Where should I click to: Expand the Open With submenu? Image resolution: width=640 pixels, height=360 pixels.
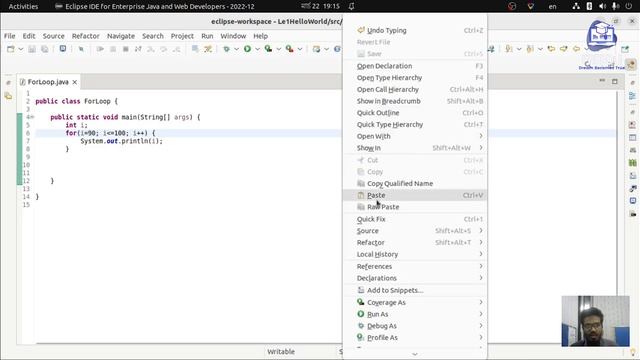pos(415,136)
